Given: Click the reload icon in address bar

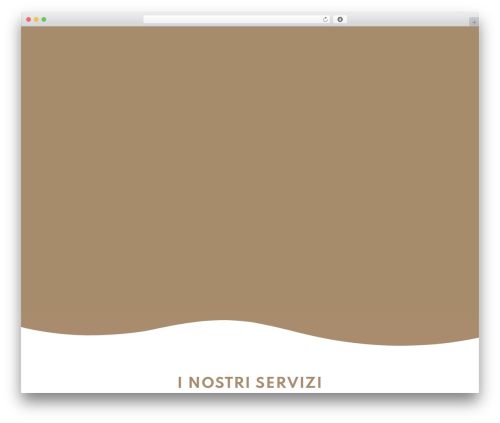Looking at the screenshot, I should [325, 20].
